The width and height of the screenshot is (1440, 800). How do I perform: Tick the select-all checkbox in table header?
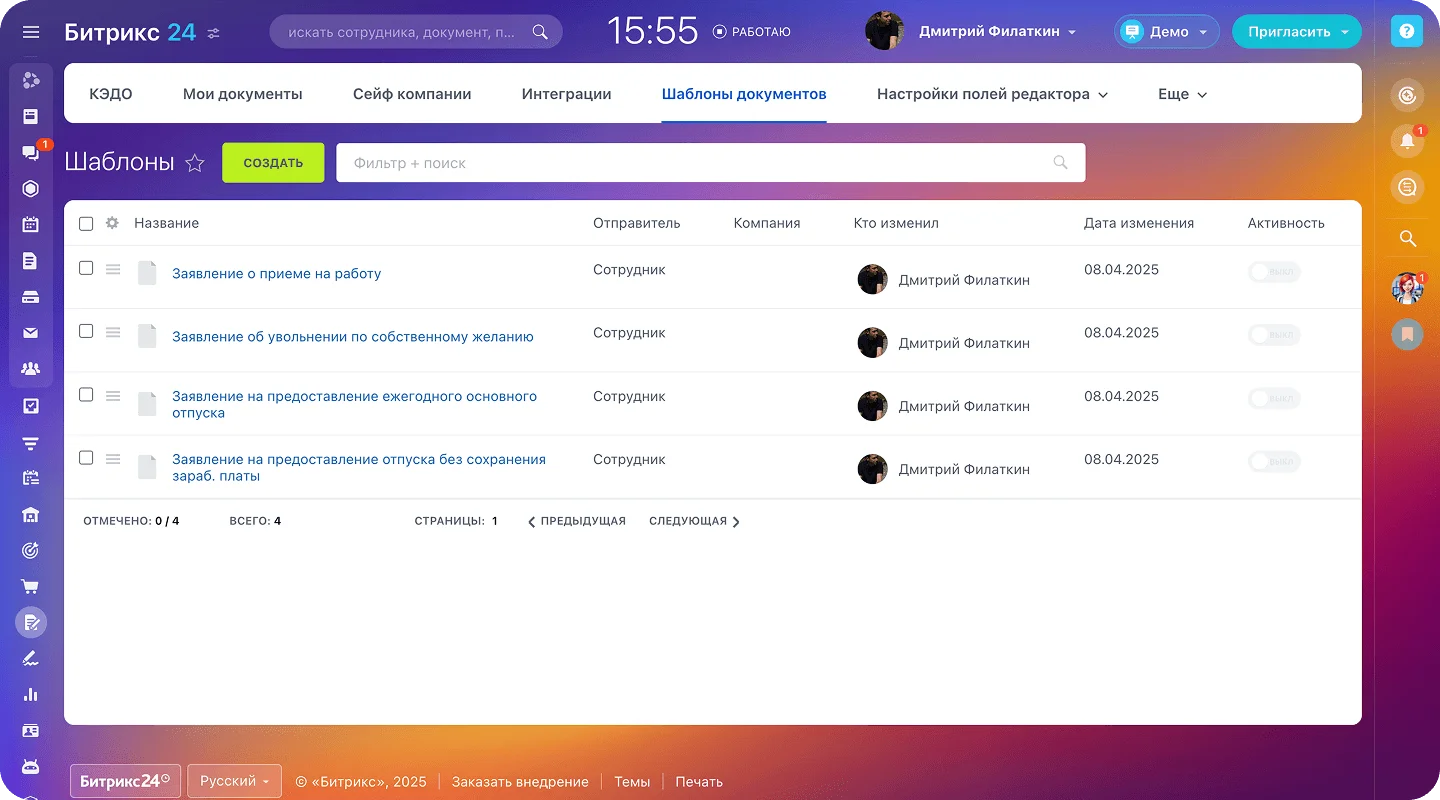coord(86,224)
